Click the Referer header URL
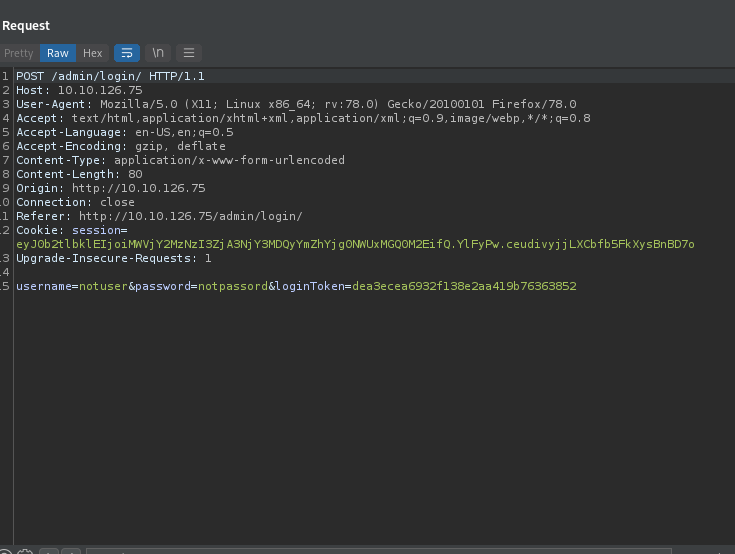This screenshot has width=735, height=554. pos(190,216)
